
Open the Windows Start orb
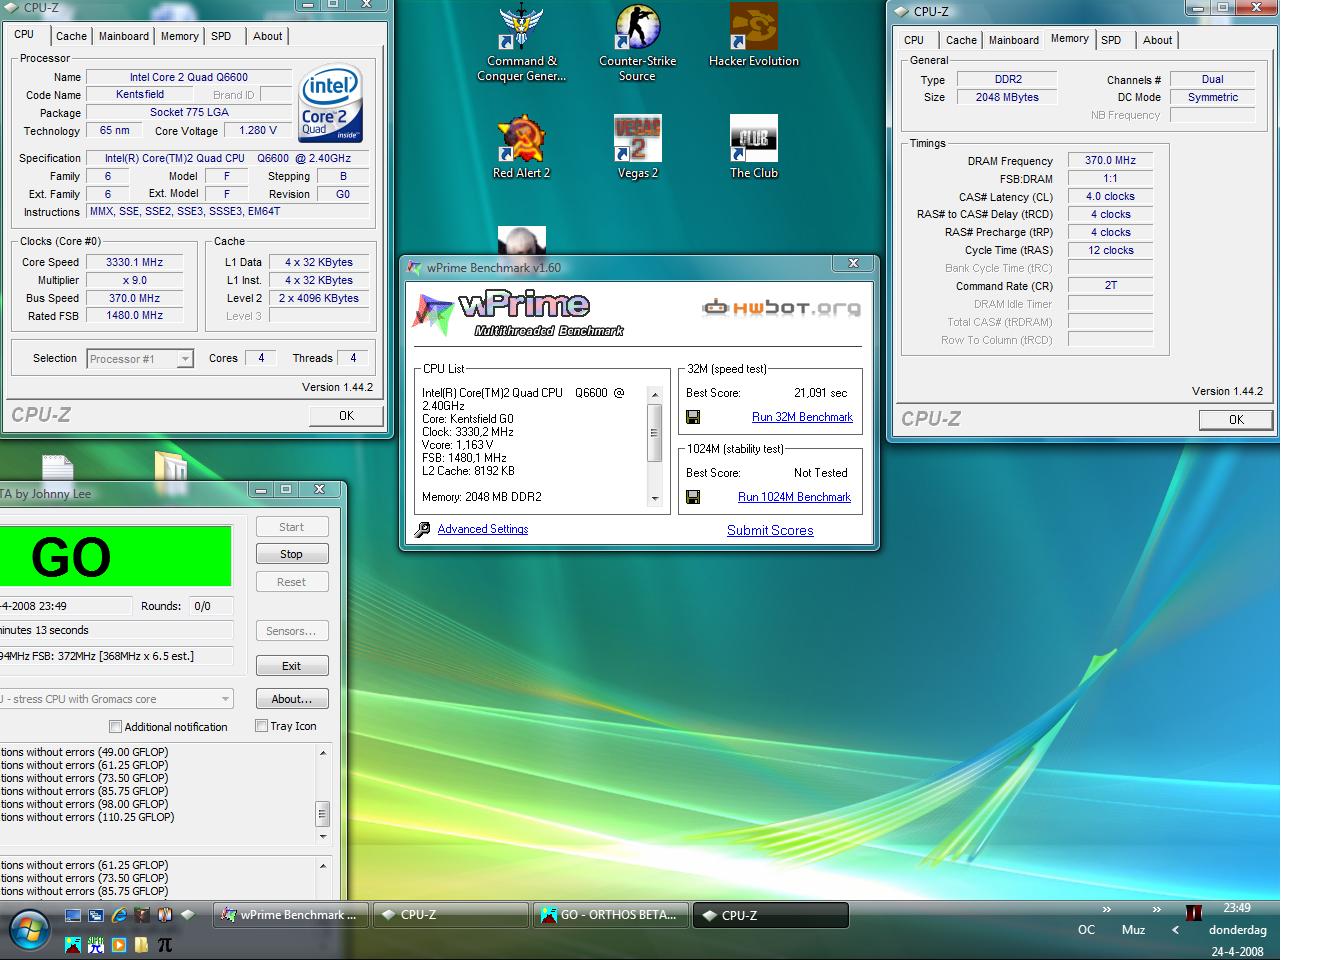[30, 929]
